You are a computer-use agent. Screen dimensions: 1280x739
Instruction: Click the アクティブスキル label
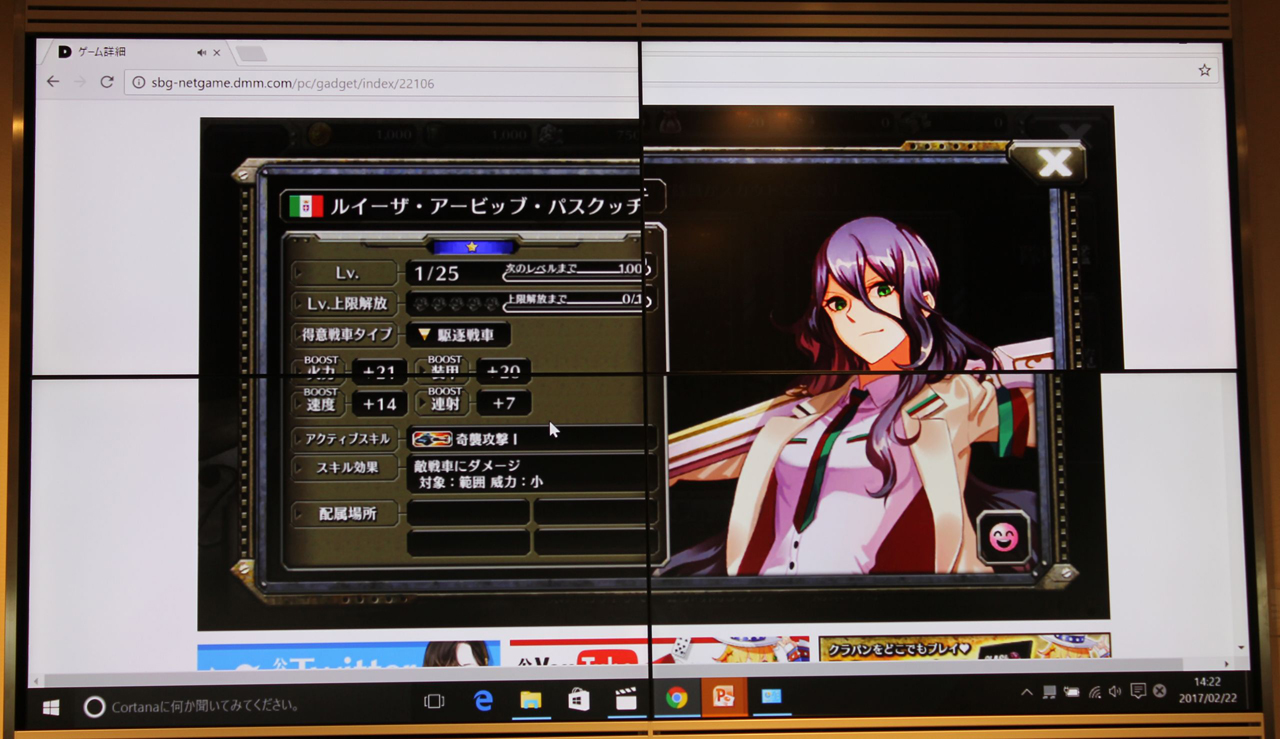coord(347,439)
